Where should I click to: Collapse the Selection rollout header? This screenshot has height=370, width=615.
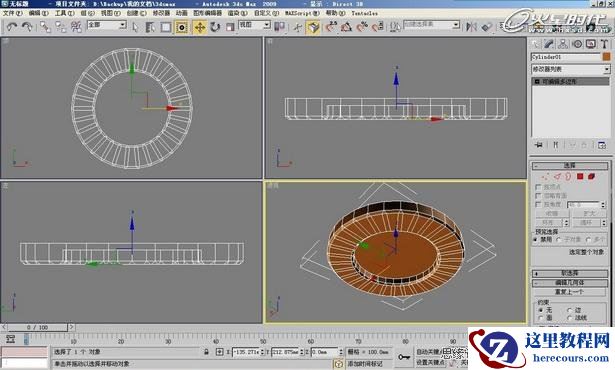coord(570,166)
